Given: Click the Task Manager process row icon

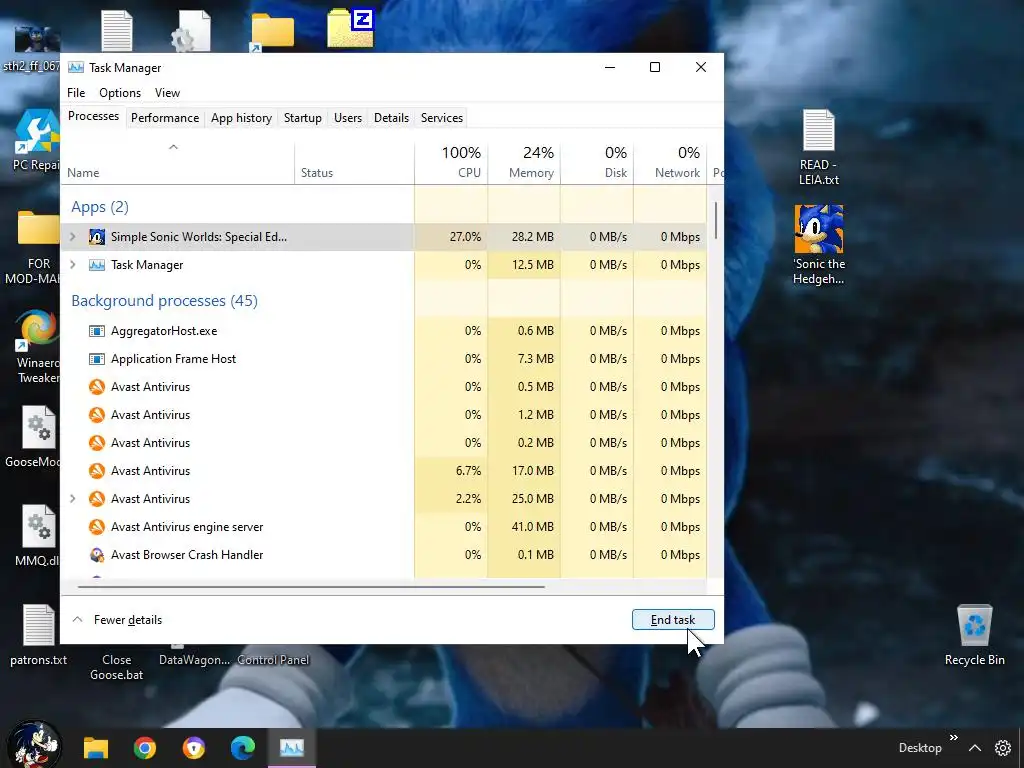Looking at the screenshot, I should (x=97, y=264).
